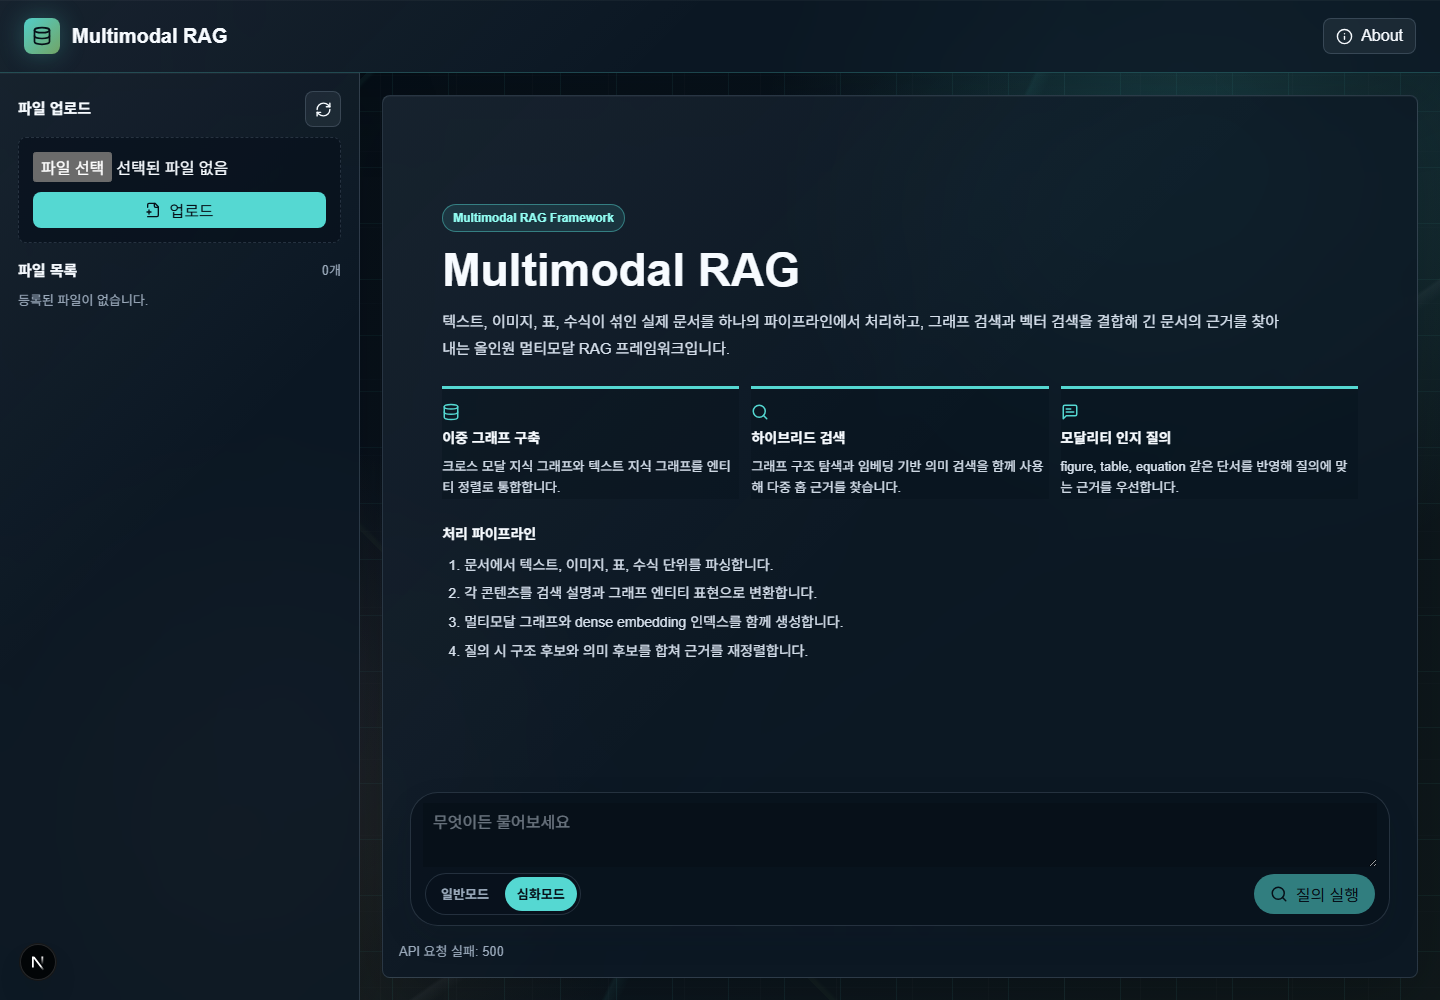Open the About dialog
The width and height of the screenshot is (1440, 1000).
[1369, 36]
